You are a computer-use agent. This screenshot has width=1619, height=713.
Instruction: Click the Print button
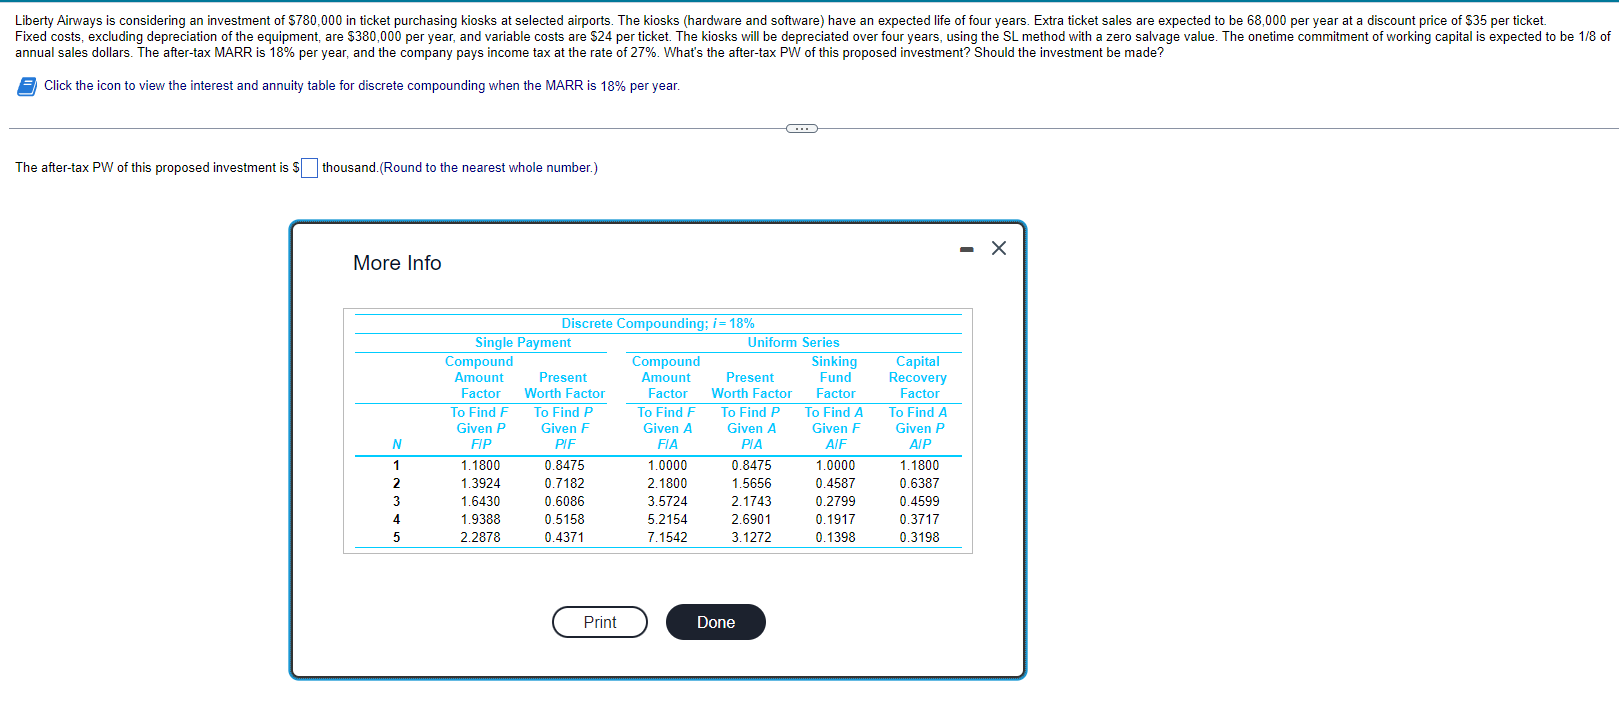point(600,622)
